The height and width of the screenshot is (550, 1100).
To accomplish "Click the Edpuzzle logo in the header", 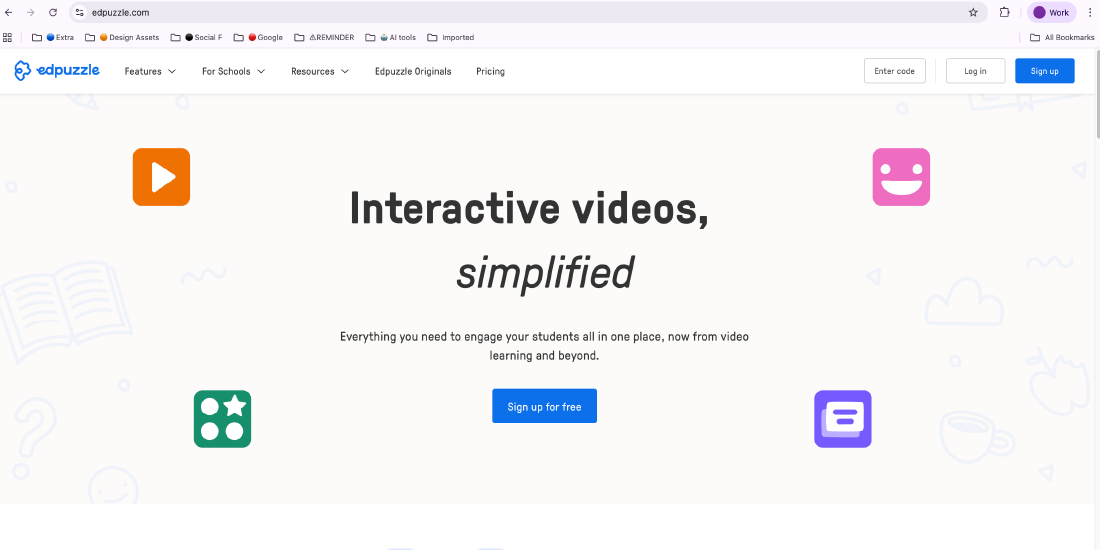I will tap(57, 71).
